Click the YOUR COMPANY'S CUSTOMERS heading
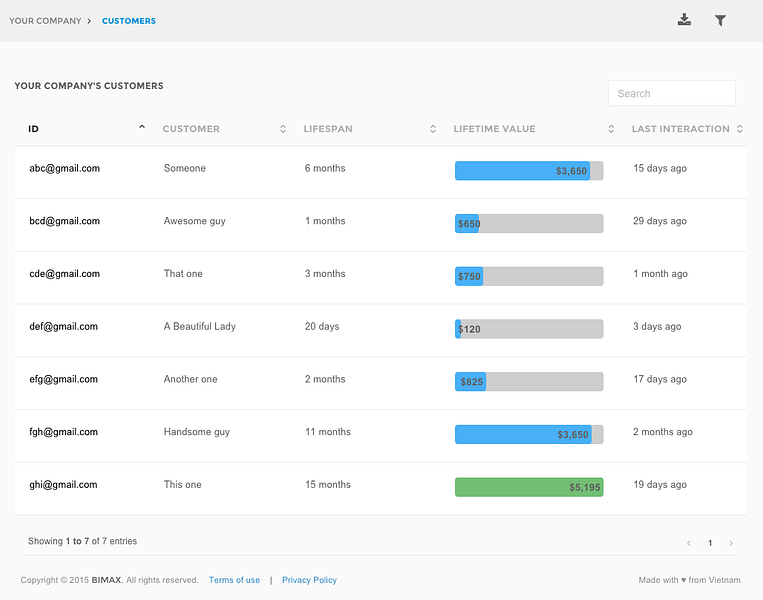763x600 pixels. pyautogui.click(x=89, y=86)
